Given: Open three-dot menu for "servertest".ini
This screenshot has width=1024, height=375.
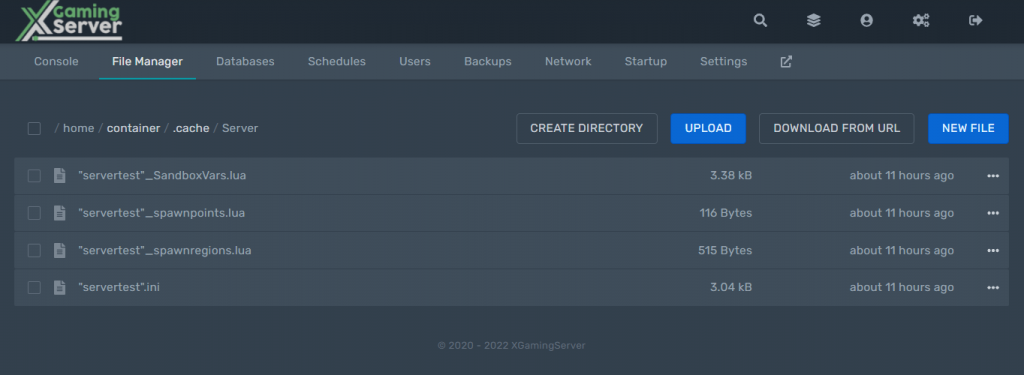Looking at the screenshot, I should (993, 287).
